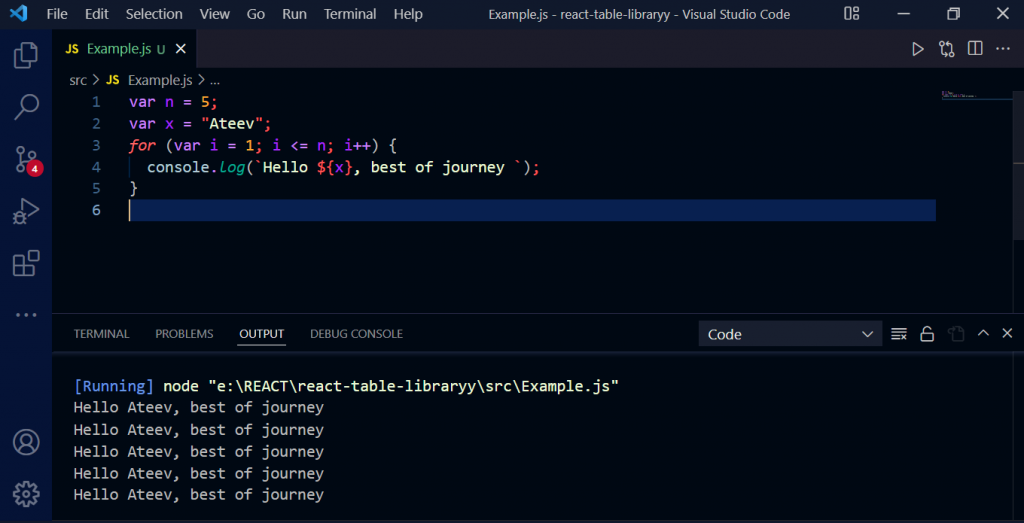Clear the output panel contents
The height and width of the screenshot is (523, 1024).
pyautogui.click(x=898, y=334)
